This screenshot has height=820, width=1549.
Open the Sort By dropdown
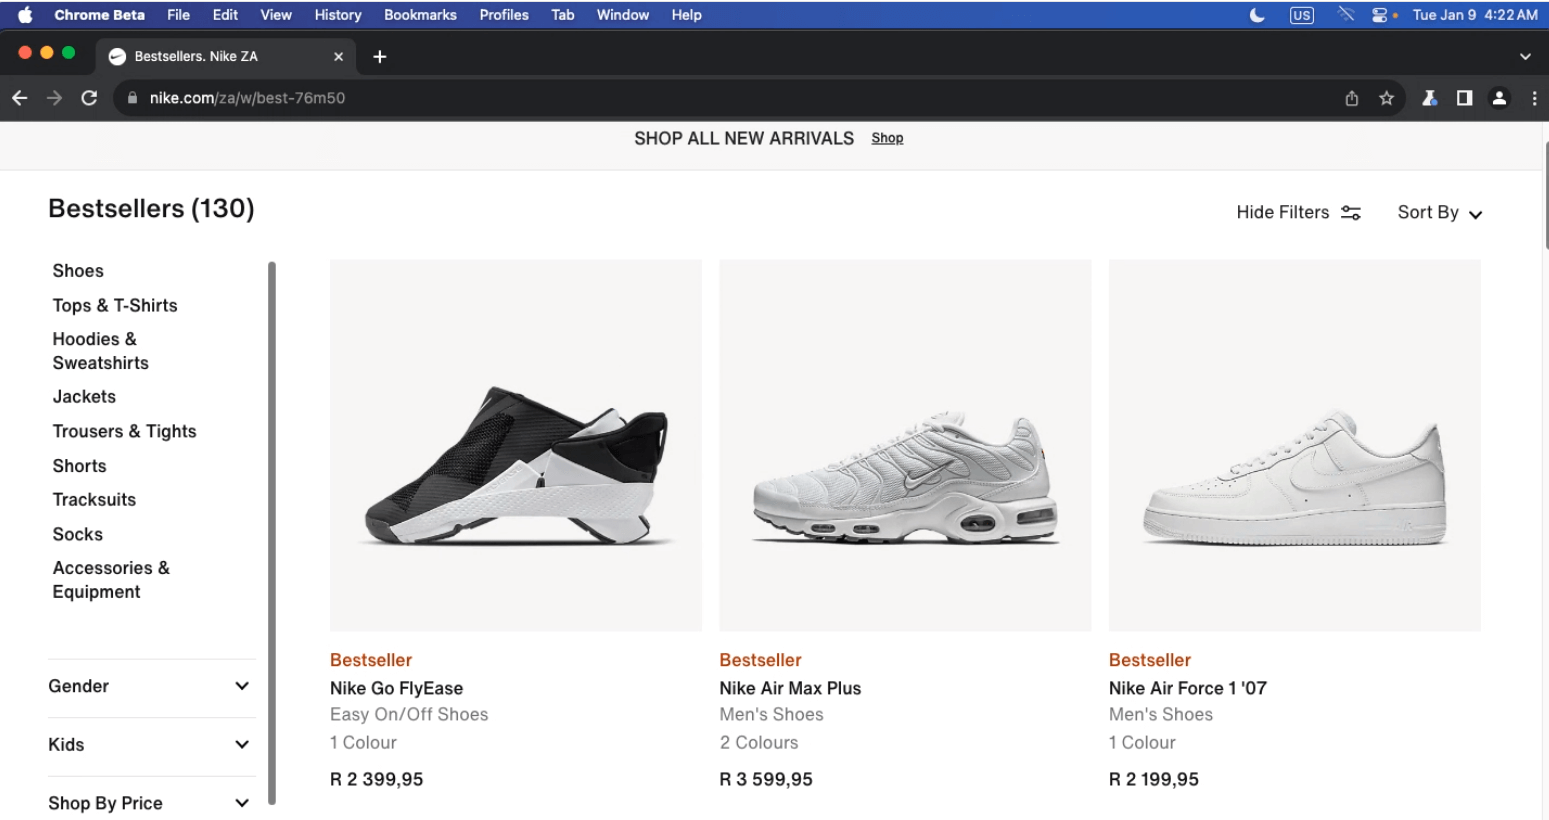click(x=1439, y=212)
